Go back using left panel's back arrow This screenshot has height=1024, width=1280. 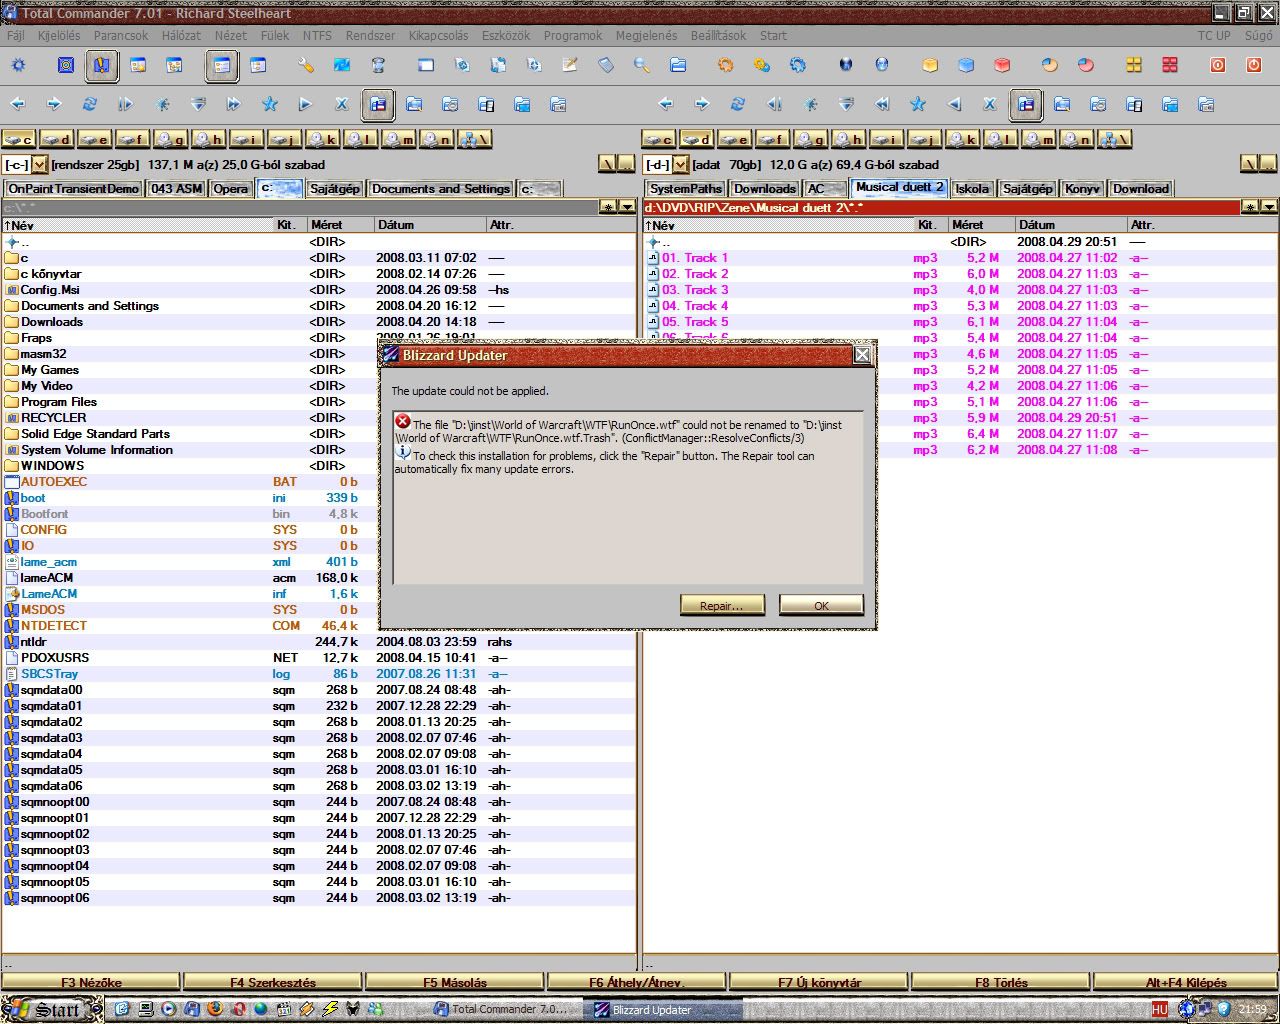click(18, 104)
